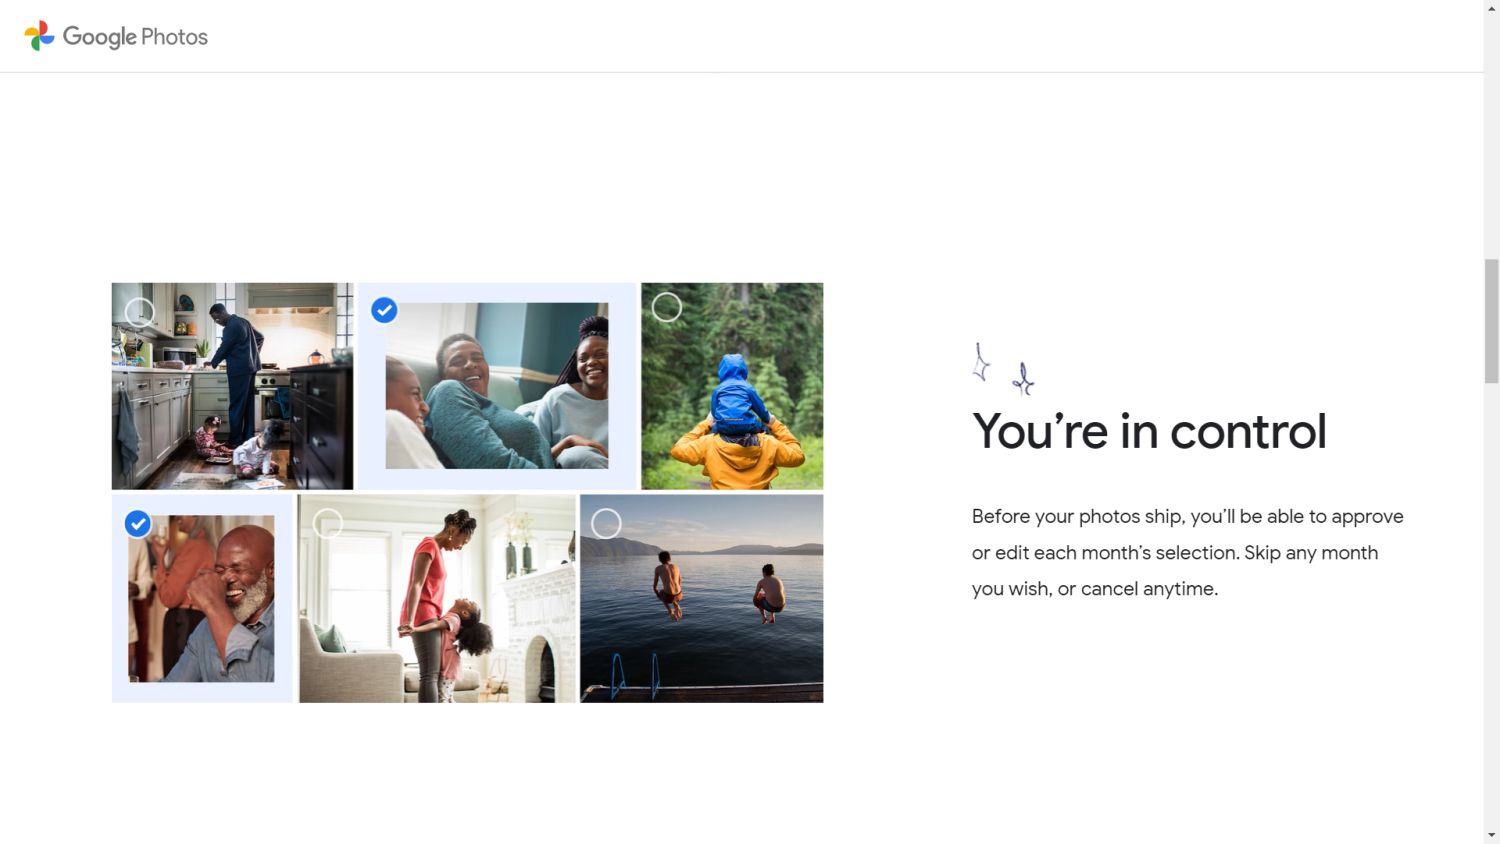Viewport: 1500px width, 844px height.
Task: Click the Google Photos pinwheel logo
Action: pos(39,36)
